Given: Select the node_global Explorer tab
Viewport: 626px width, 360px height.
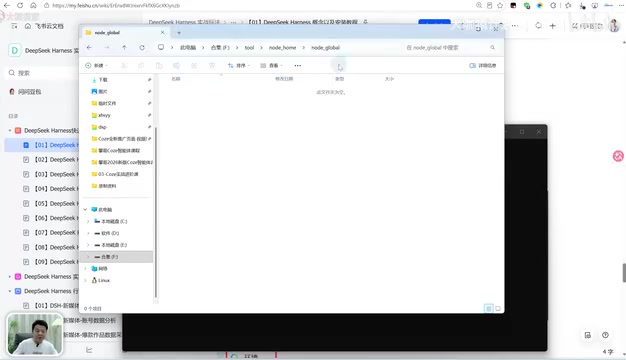Looking at the screenshot, I should pyautogui.click(x=125, y=33).
